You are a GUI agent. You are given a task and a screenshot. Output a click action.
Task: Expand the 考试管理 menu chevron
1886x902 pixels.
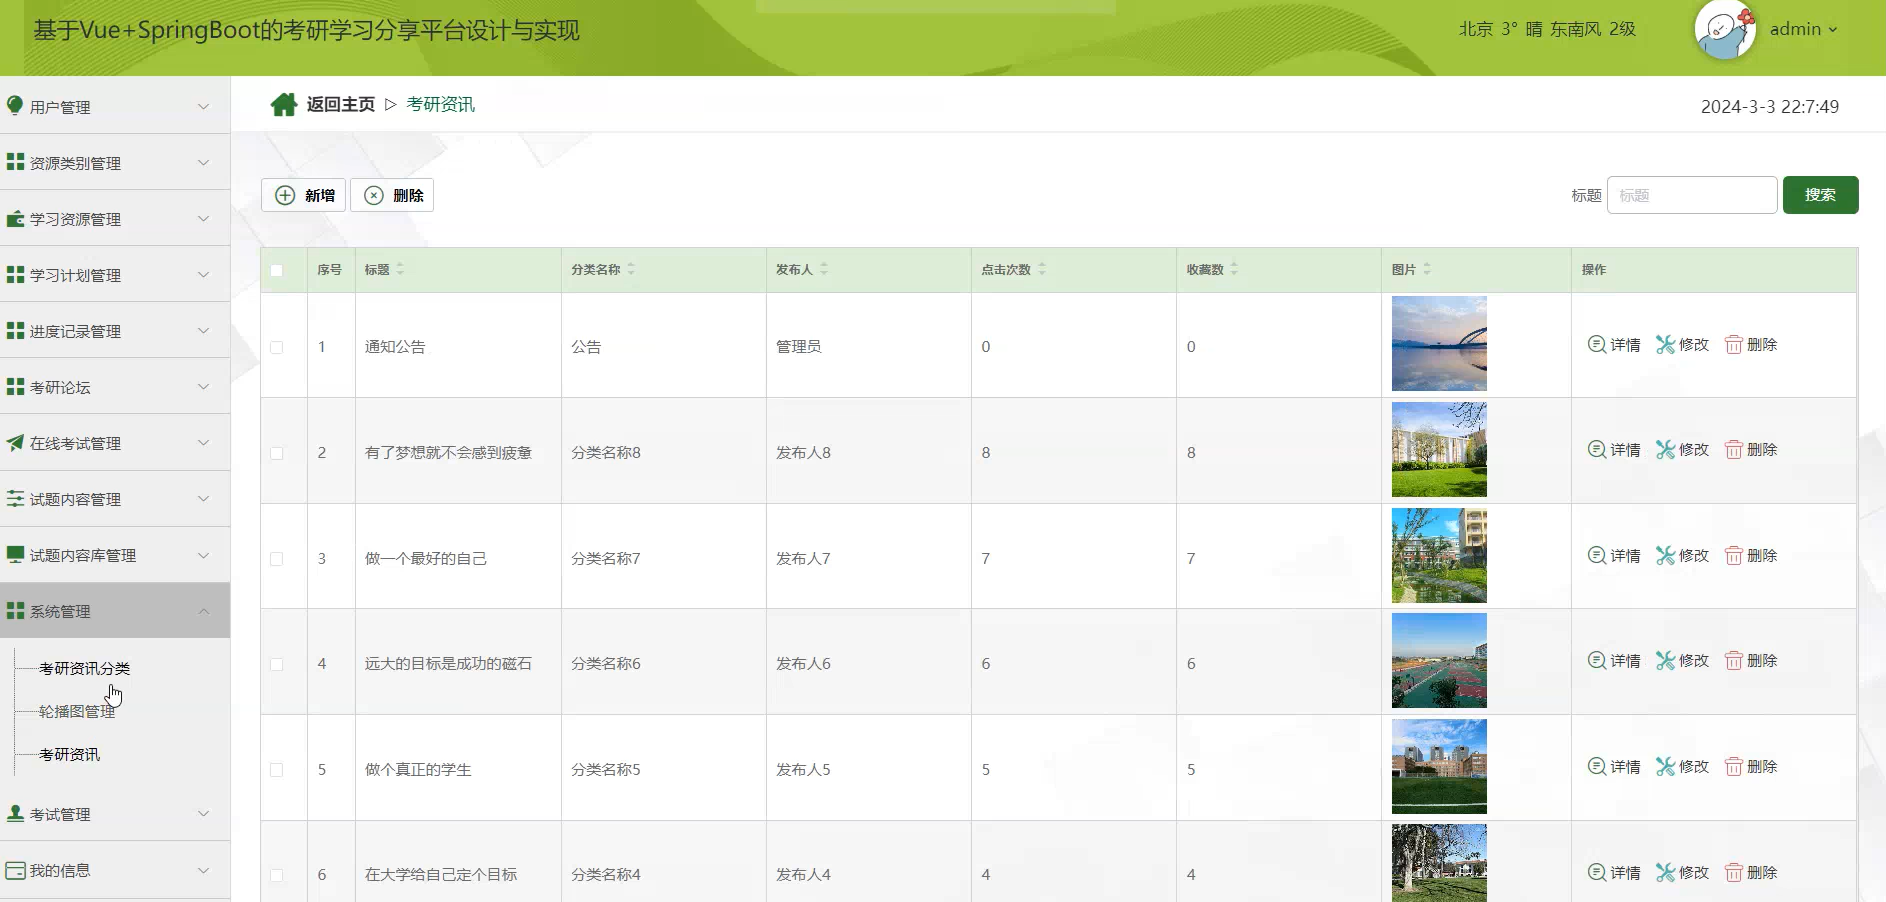pyautogui.click(x=203, y=813)
